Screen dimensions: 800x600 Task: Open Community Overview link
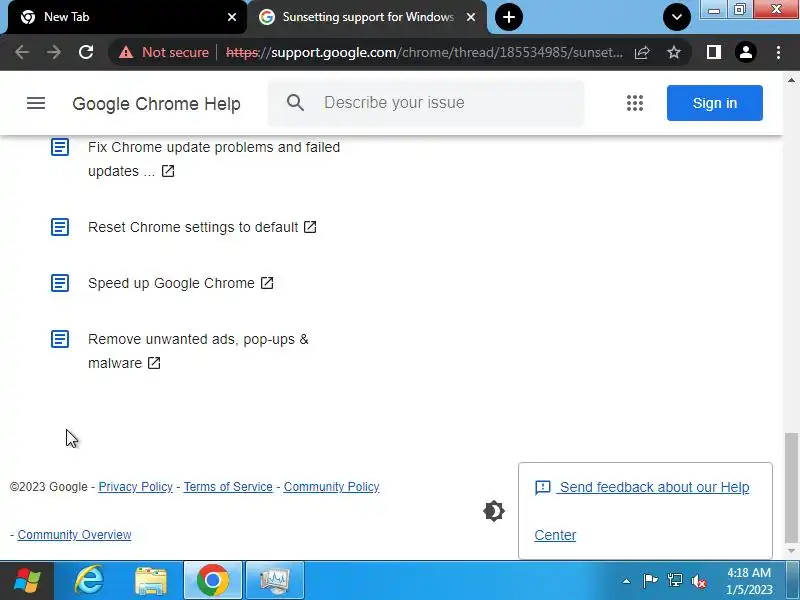coord(74,535)
